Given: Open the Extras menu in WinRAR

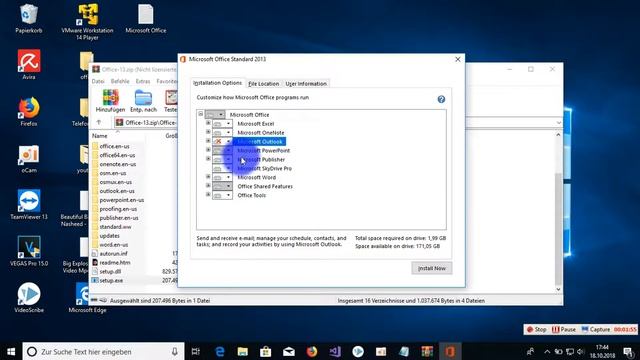Looking at the screenshot, I should [143, 81].
